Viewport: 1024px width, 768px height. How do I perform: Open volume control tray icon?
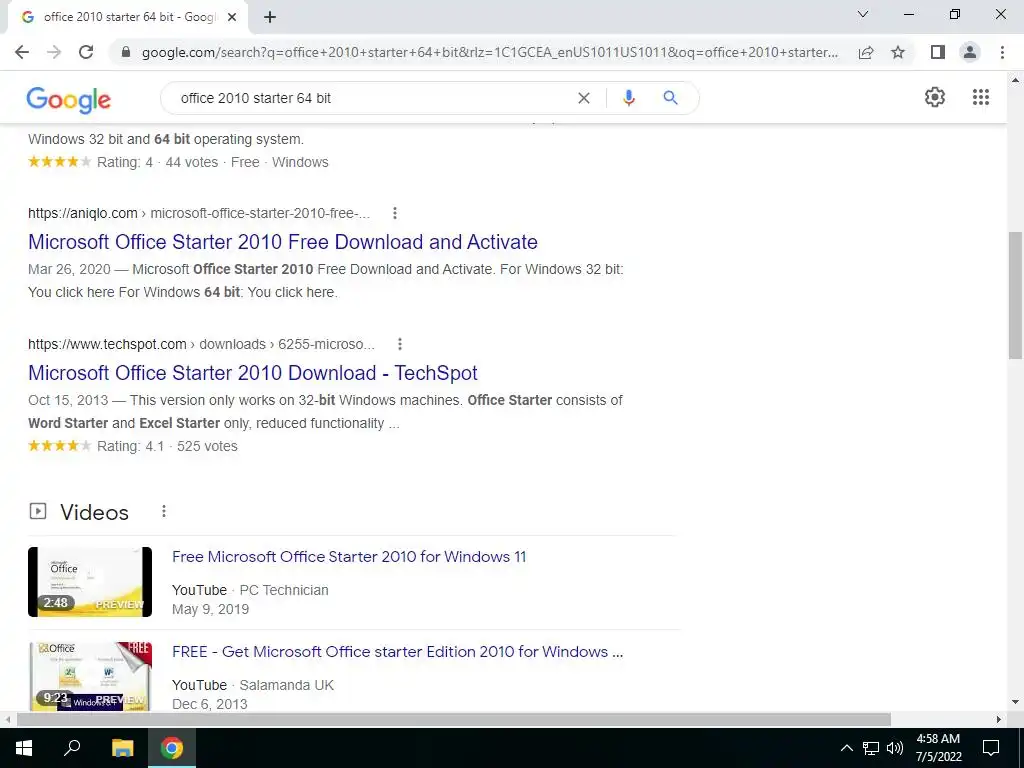coord(895,748)
